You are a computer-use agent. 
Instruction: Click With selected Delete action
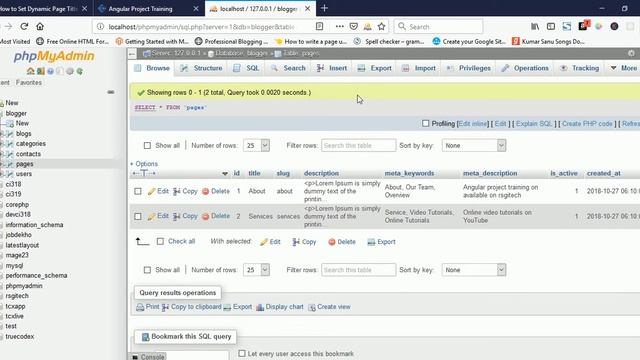tap(342, 242)
